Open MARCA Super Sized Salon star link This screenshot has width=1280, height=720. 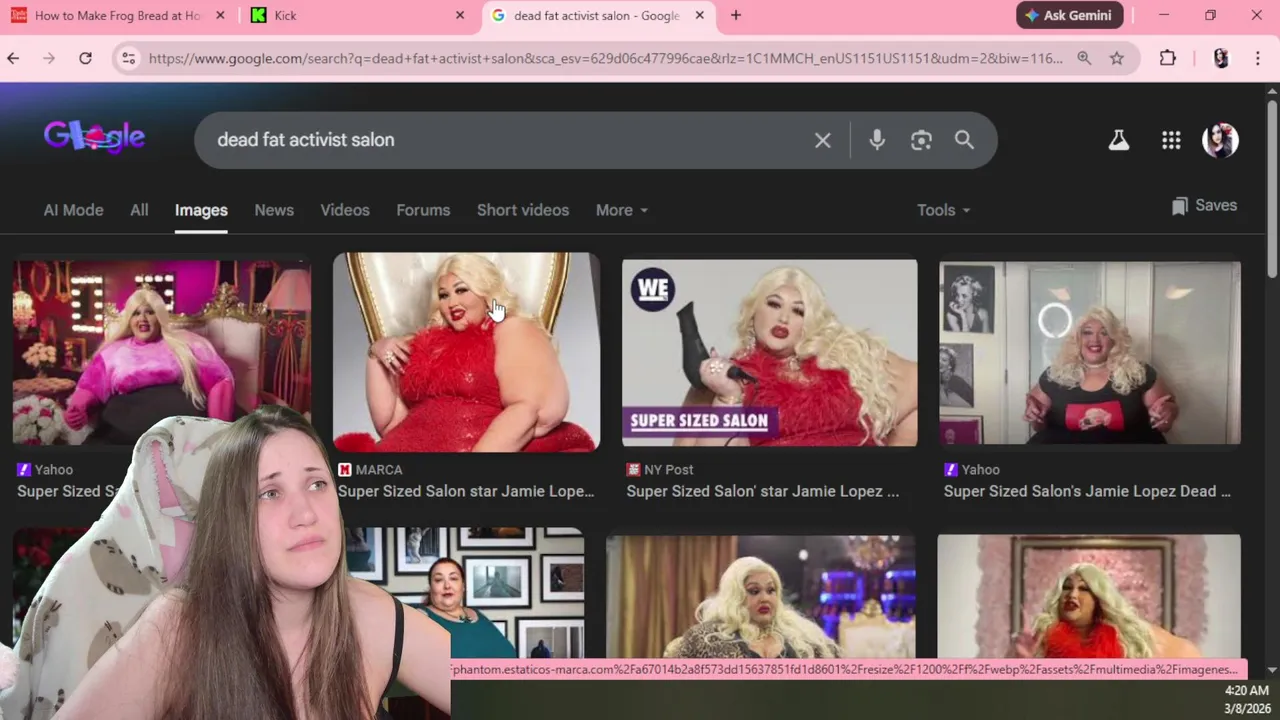(466, 491)
